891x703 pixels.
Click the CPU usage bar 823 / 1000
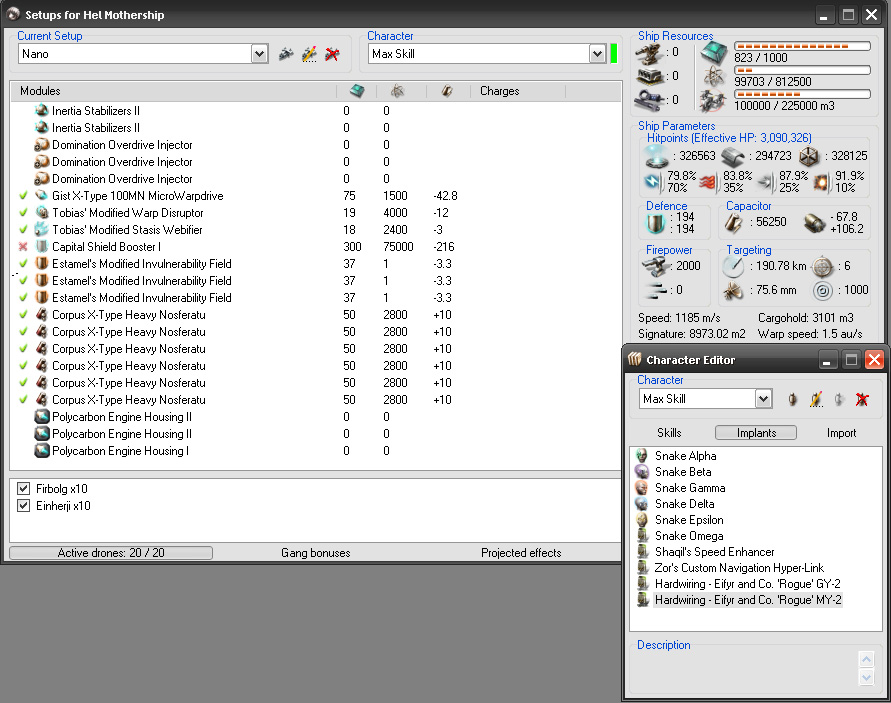pos(802,46)
